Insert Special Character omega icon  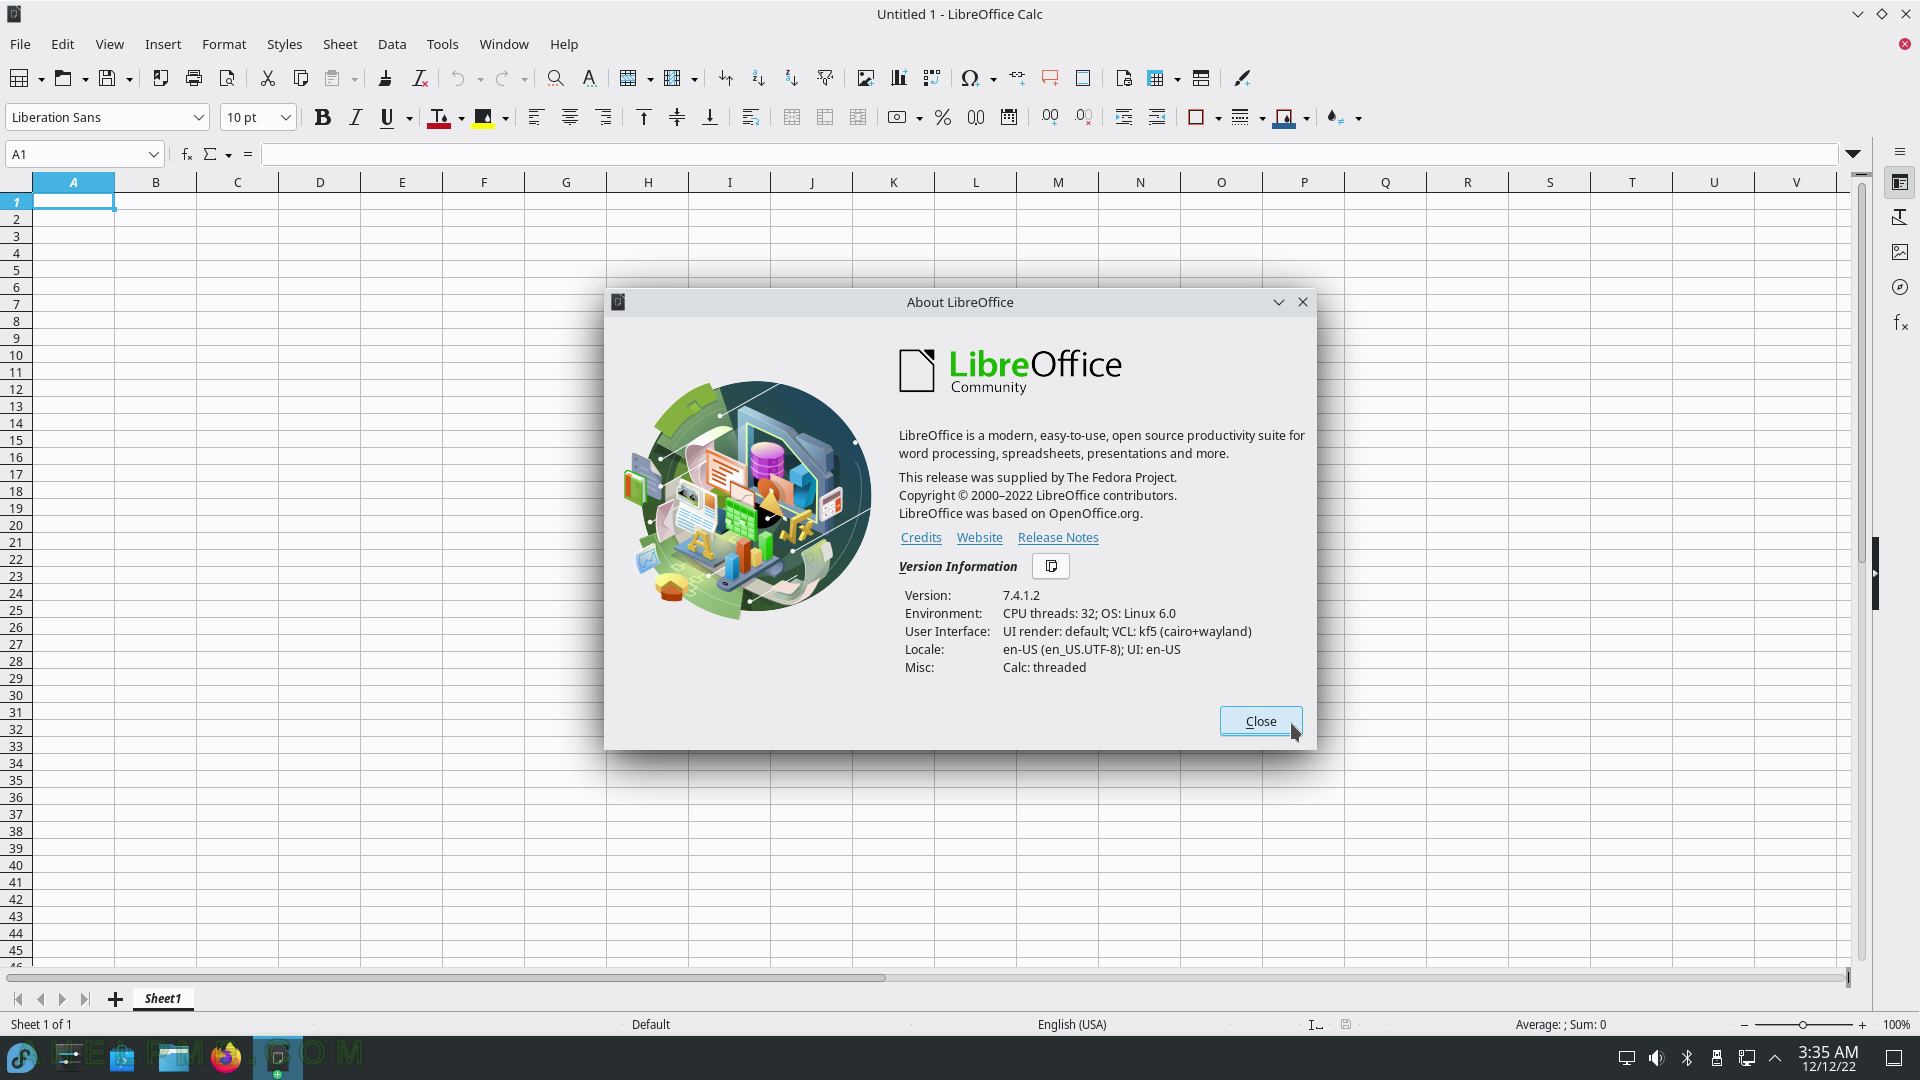(969, 78)
